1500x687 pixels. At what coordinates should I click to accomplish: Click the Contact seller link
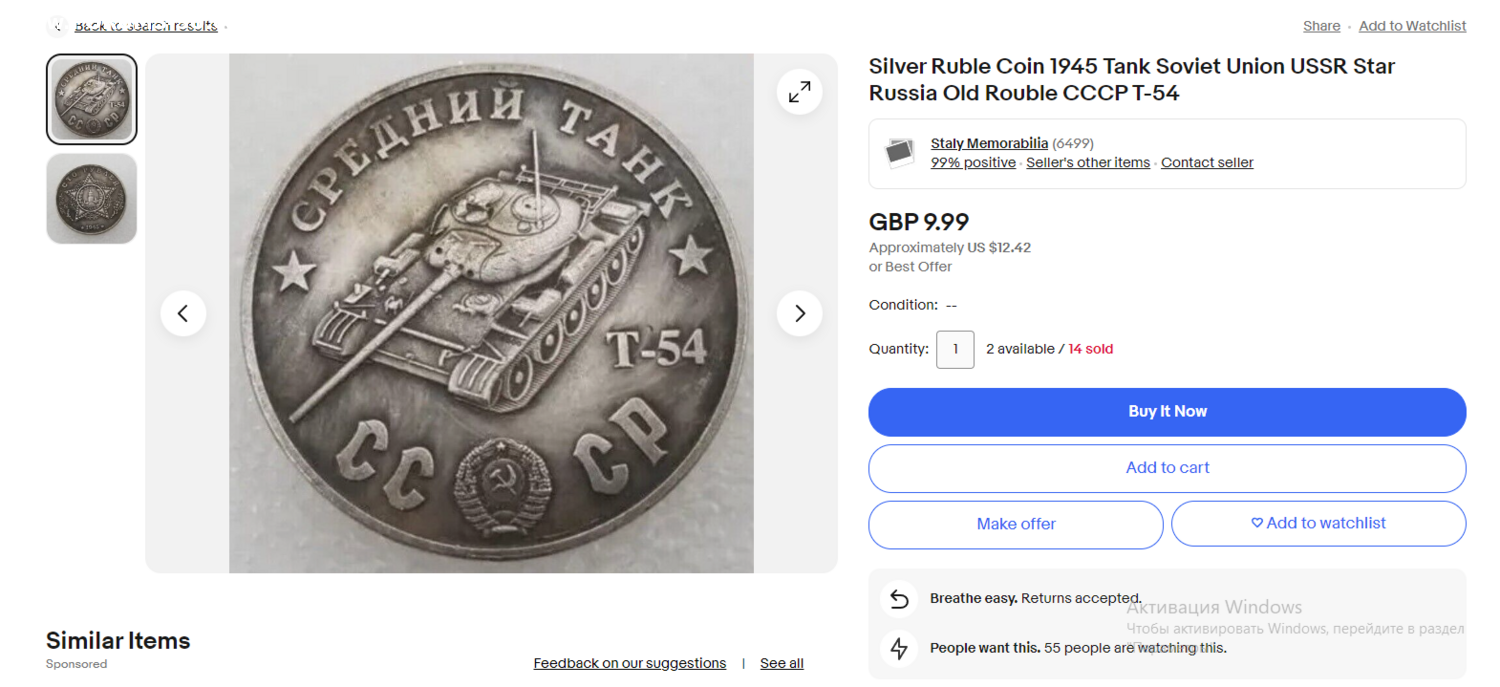click(1207, 163)
